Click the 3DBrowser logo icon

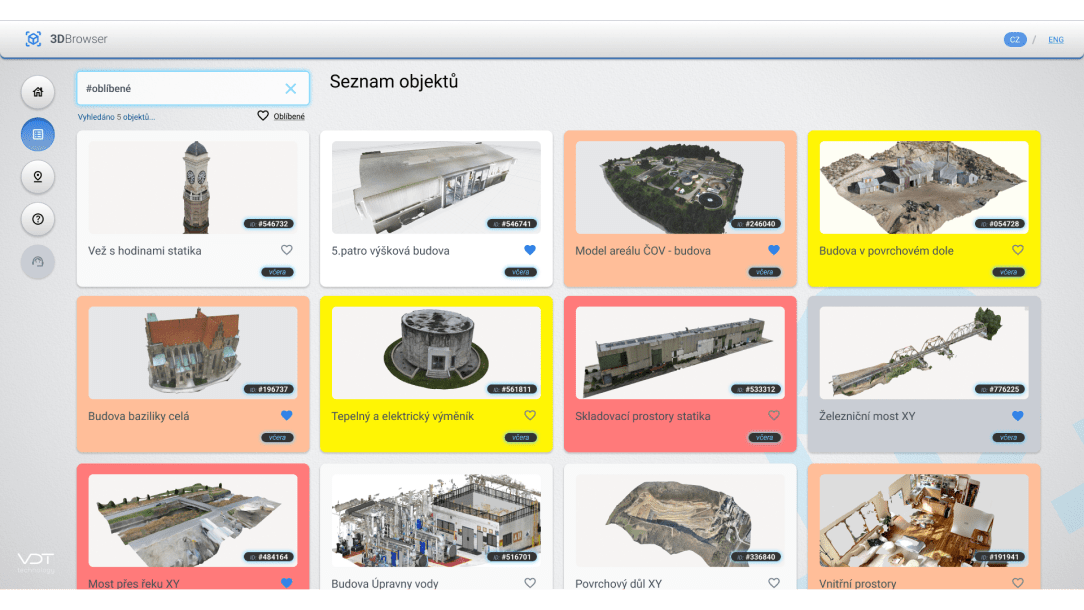34,39
